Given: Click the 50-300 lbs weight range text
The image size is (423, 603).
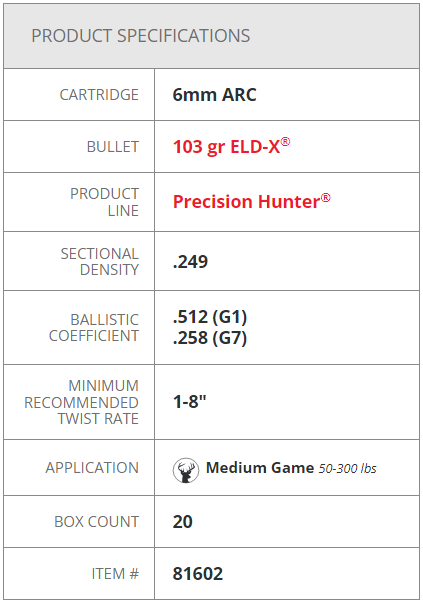Looking at the screenshot, I should pos(348,468).
